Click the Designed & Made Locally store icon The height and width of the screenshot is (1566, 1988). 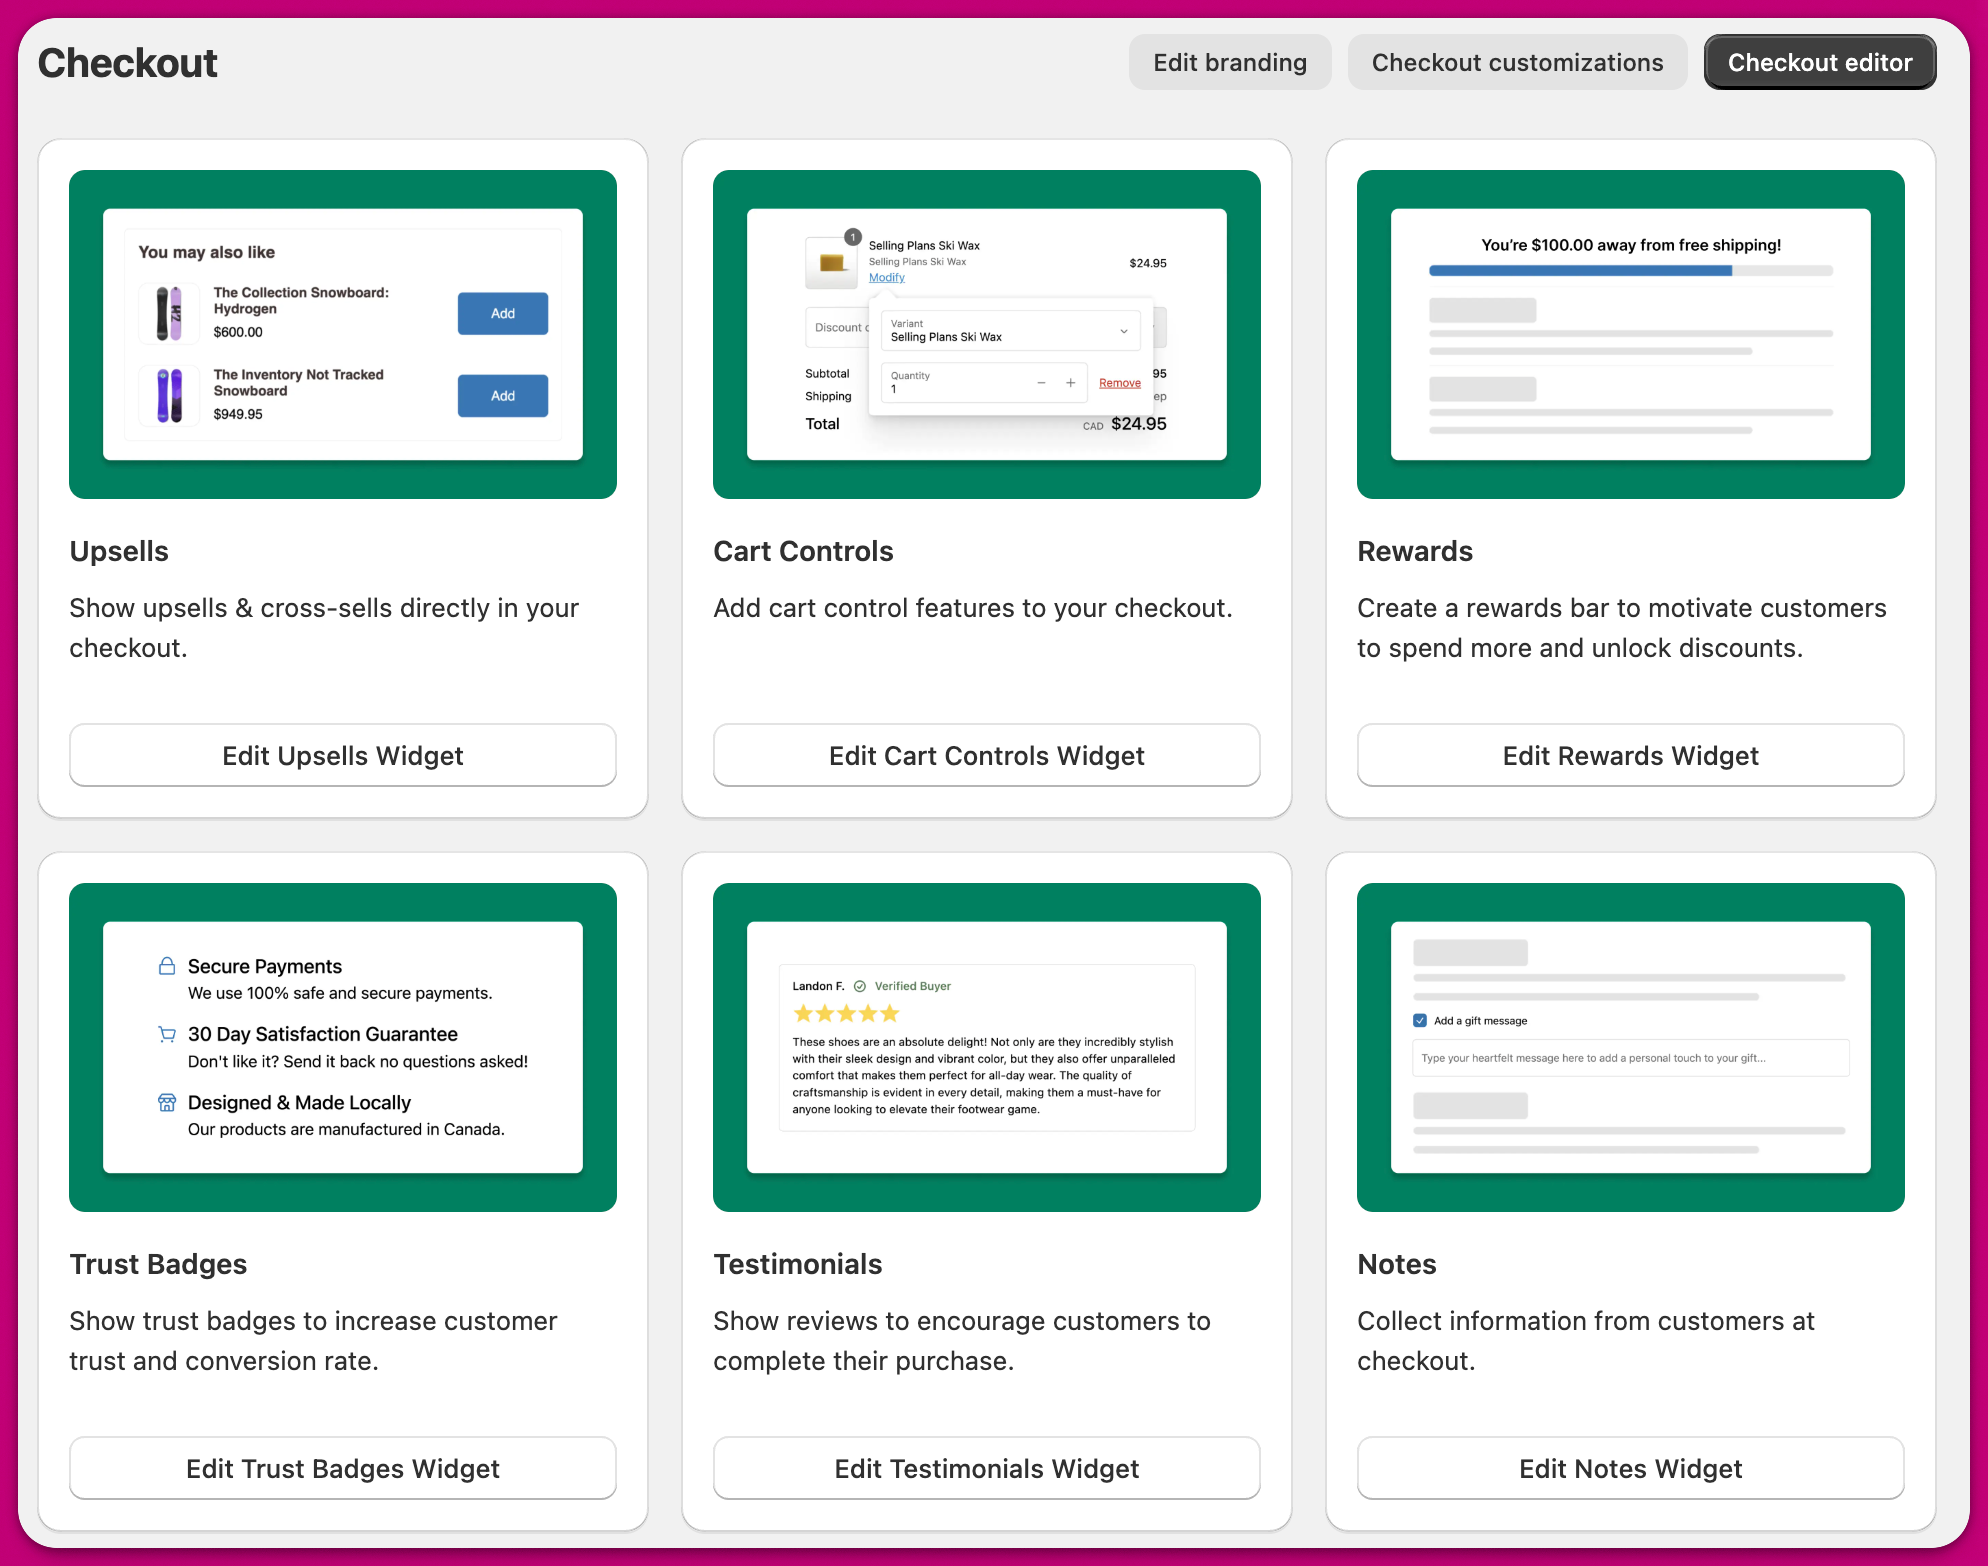167,1102
